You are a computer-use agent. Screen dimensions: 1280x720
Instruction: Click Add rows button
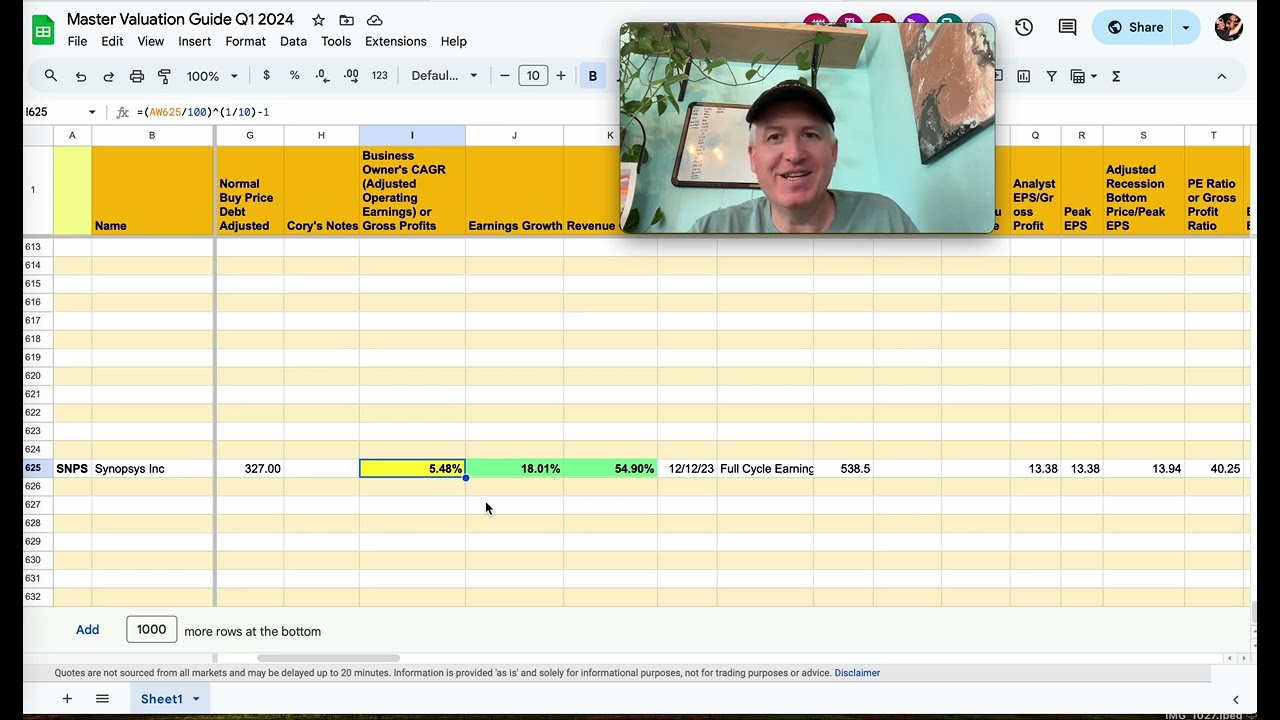(88, 630)
